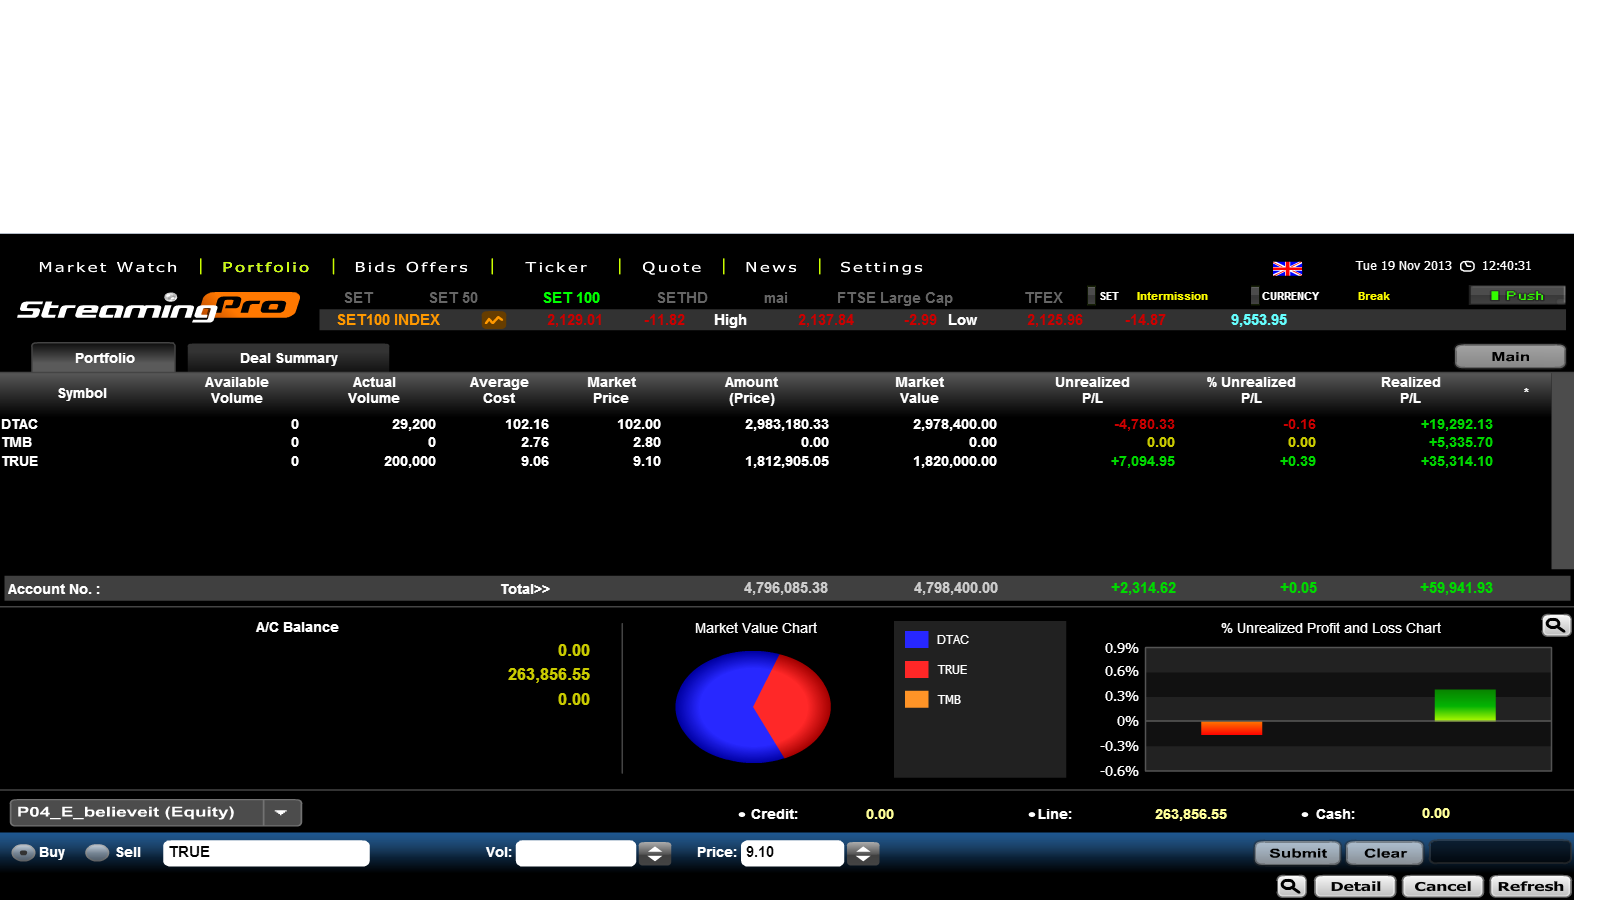The width and height of the screenshot is (1600, 900).
Task: Refresh the portfolio data
Action: point(1530,886)
